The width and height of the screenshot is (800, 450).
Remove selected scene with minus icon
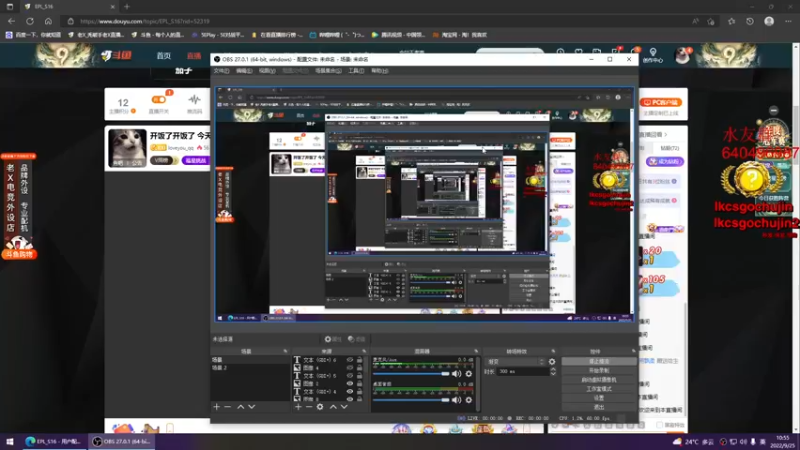pos(228,407)
